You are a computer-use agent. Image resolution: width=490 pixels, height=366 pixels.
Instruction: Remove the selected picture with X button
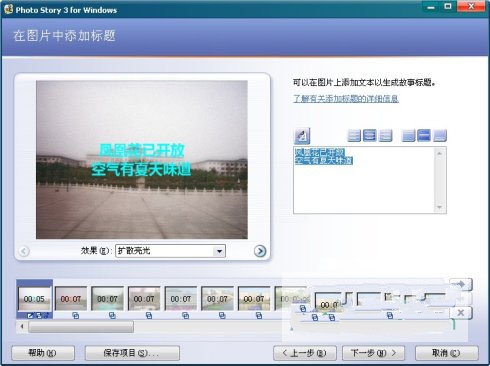[x=461, y=313]
